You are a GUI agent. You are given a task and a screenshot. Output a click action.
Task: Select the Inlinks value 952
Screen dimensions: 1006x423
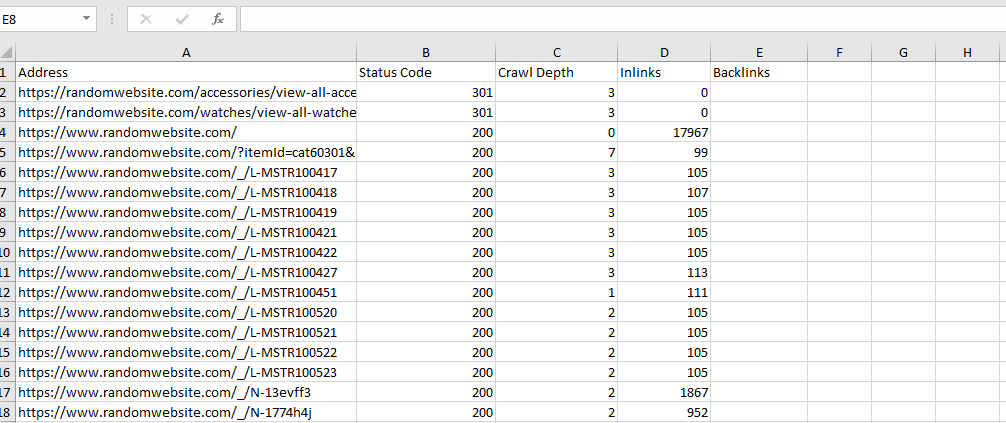click(x=664, y=411)
